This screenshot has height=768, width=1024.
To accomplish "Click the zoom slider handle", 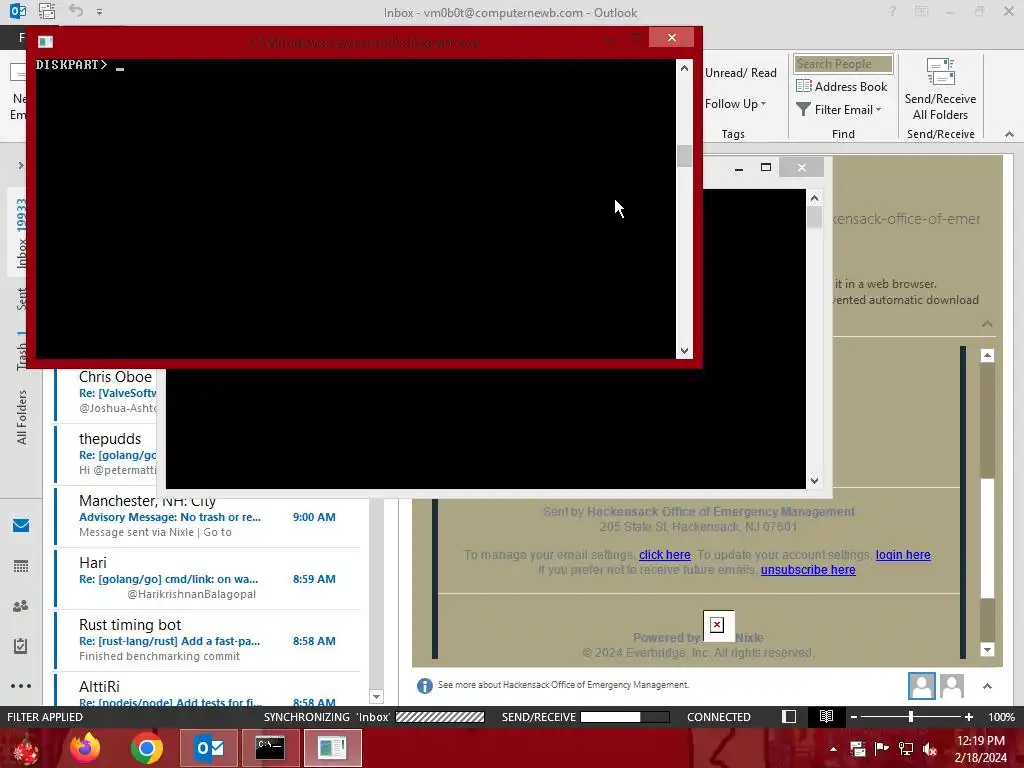I will pos(911,717).
